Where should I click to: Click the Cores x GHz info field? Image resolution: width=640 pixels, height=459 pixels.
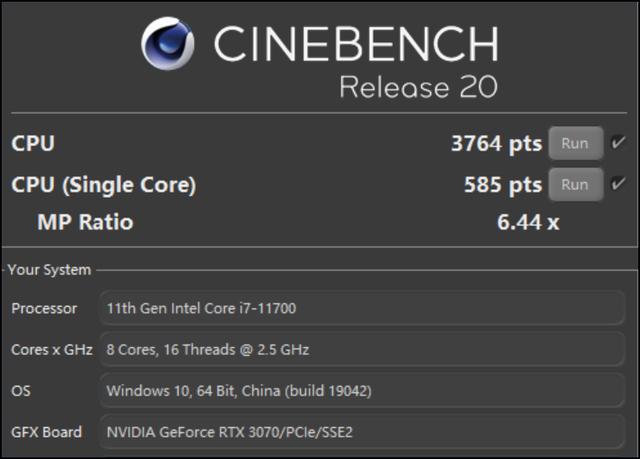(364, 350)
